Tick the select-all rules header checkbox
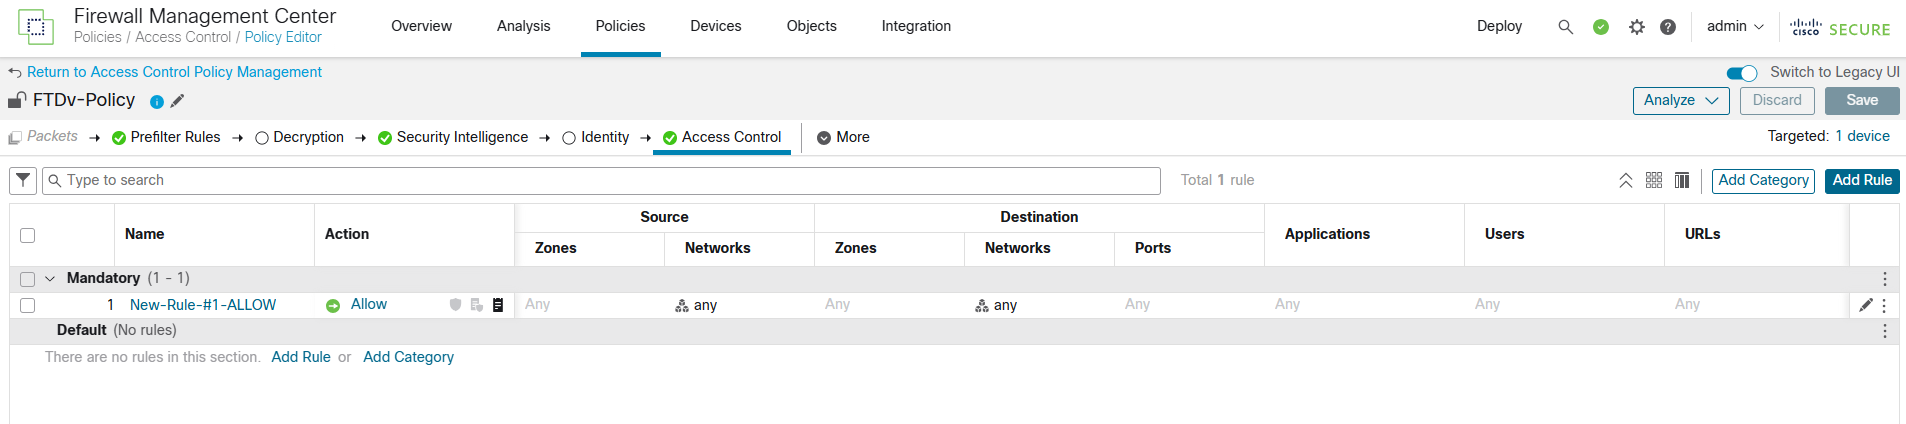1906x424 pixels. [28, 235]
